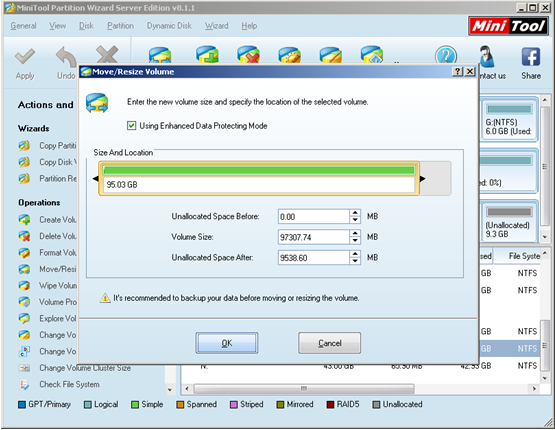Decrease Unallocated Space Before value with down arrow
Screen dimensions: 555x430
coord(355,220)
